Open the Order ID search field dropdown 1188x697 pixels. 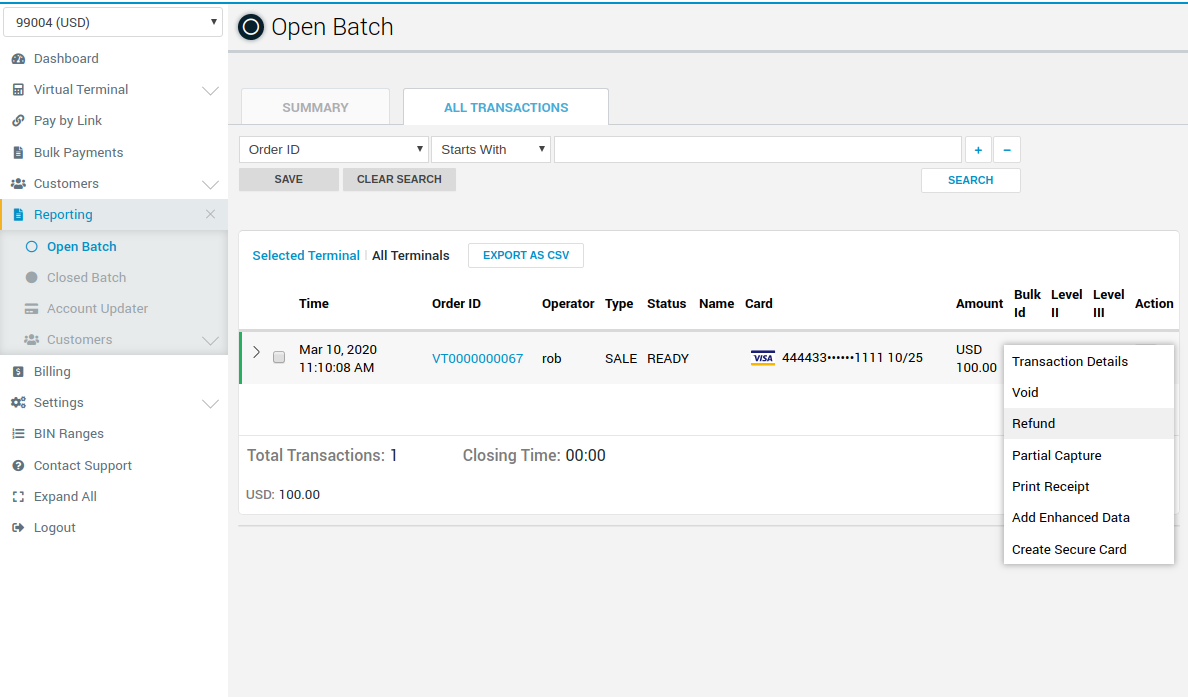tap(334, 150)
